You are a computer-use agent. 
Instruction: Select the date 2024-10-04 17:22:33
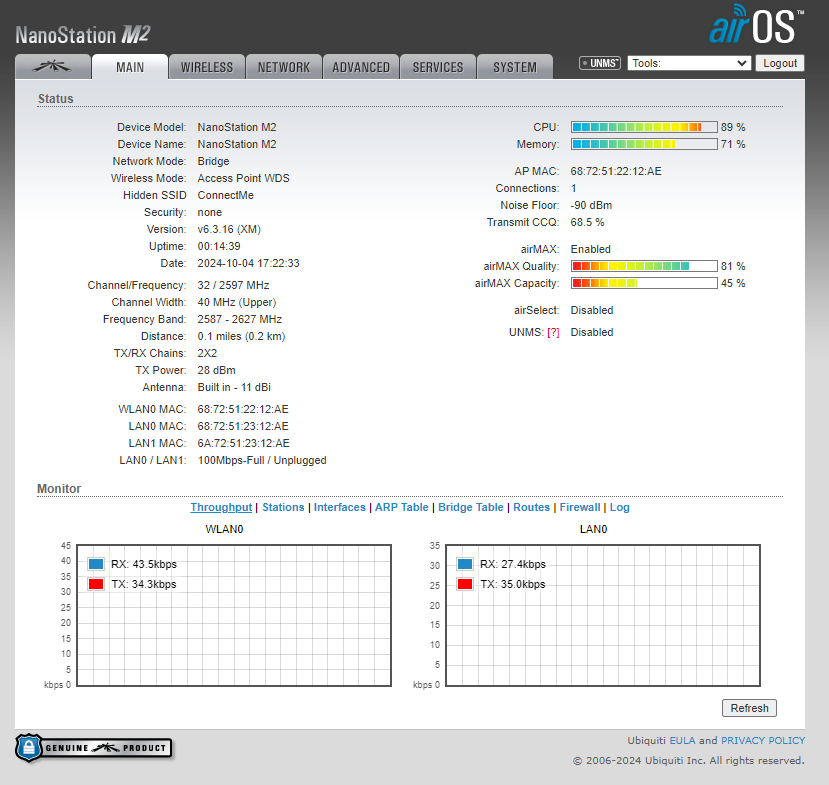248,263
